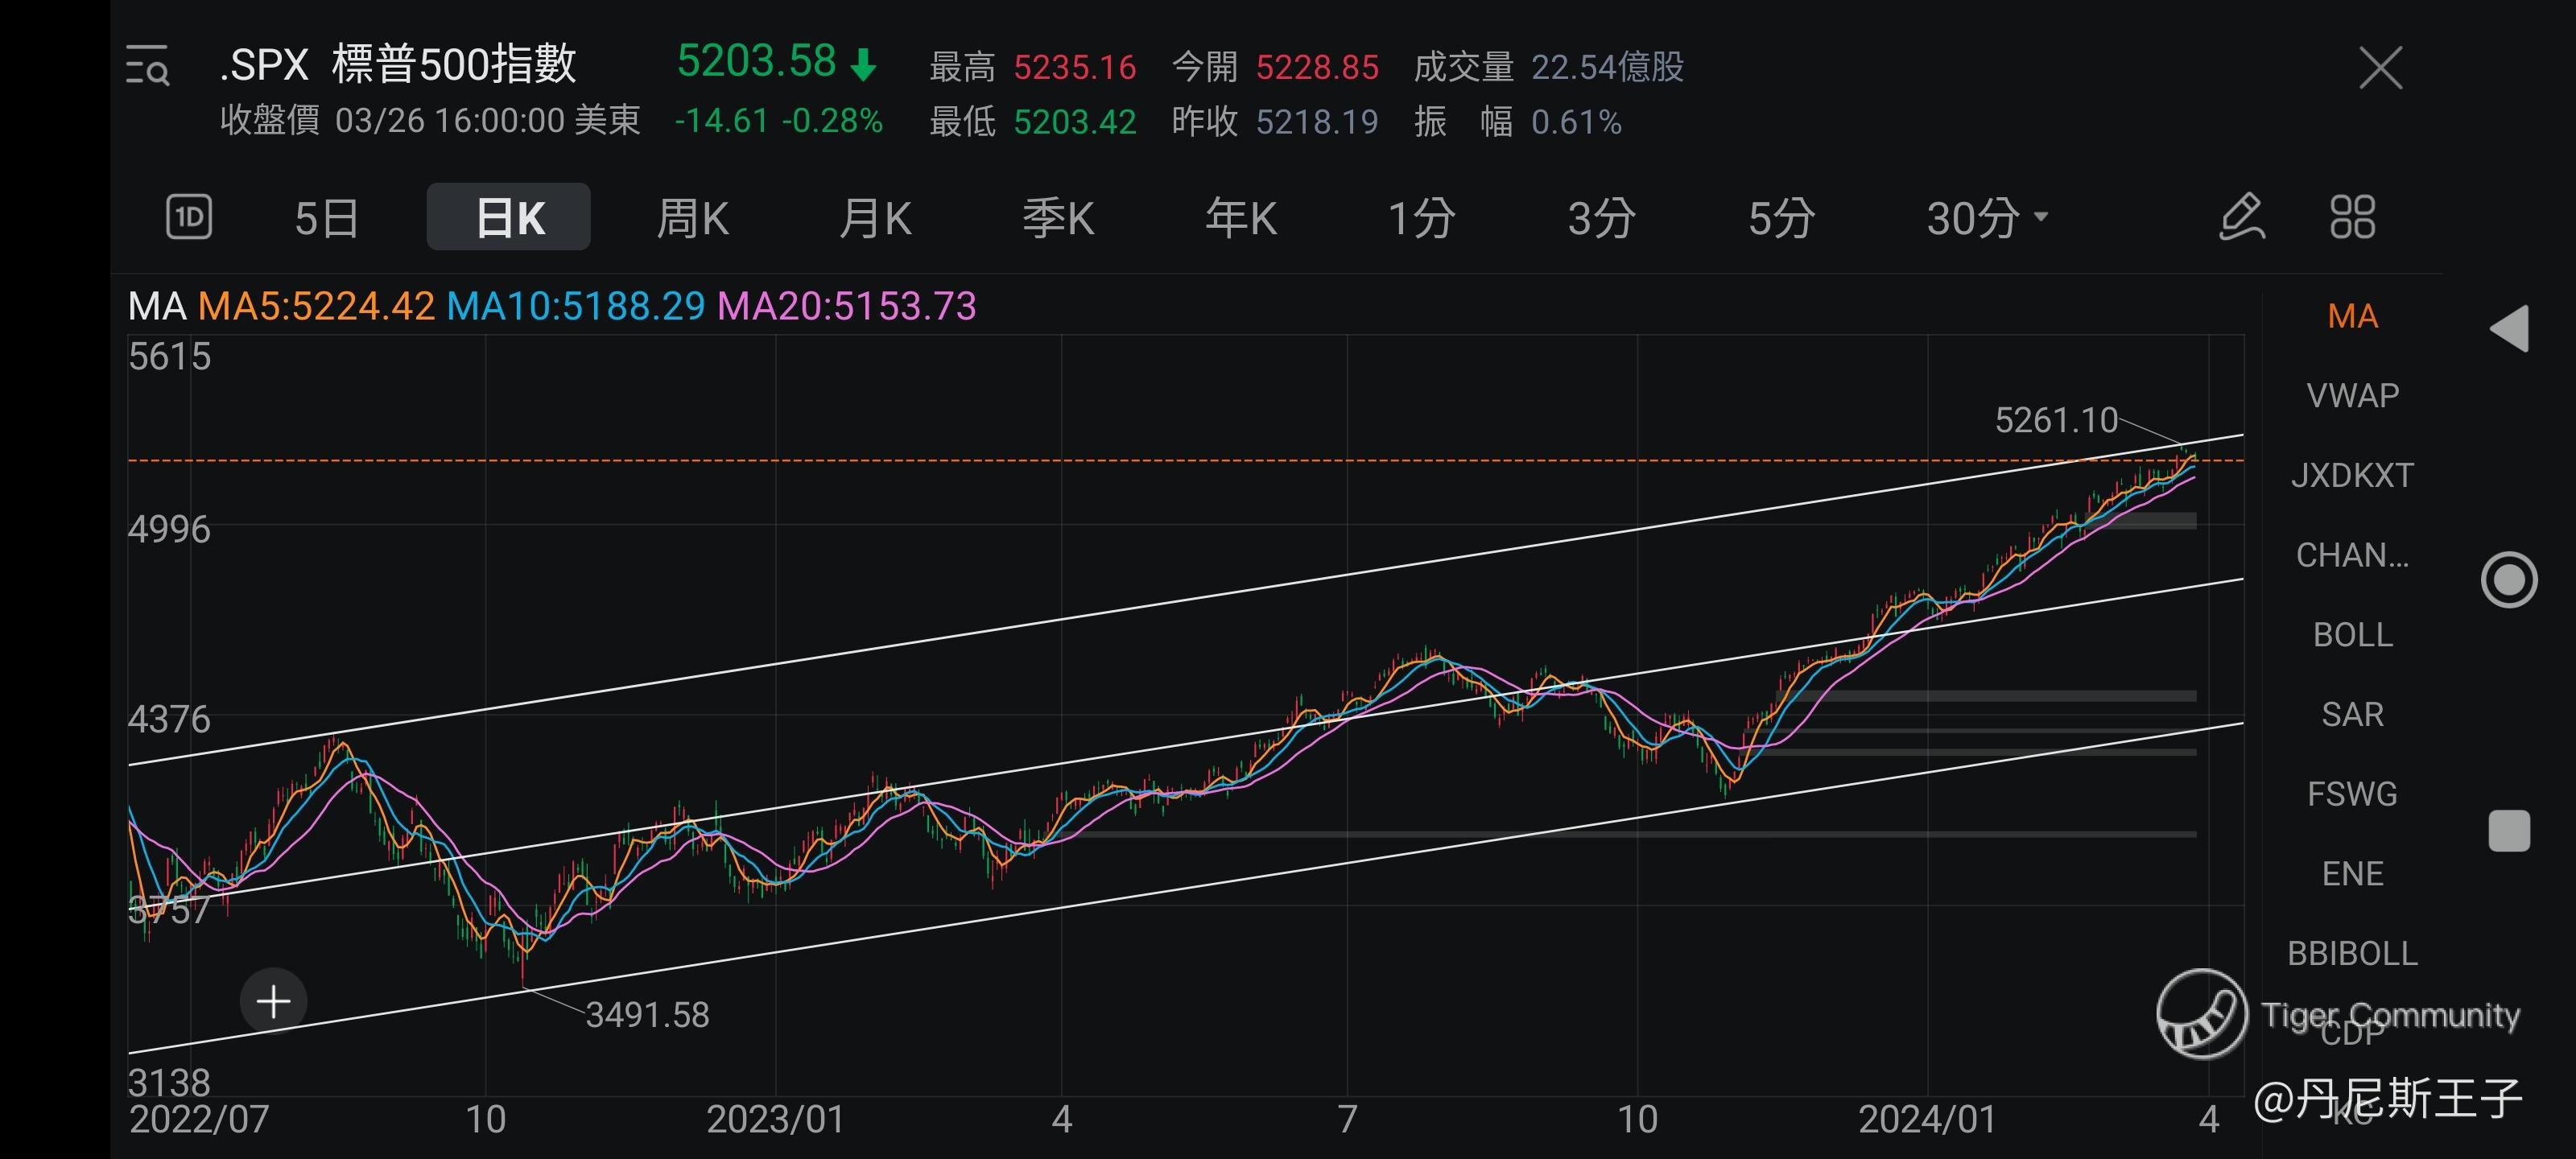Image resolution: width=2576 pixels, height=1159 pixels.
Task: Select the JXDKXT indicator
Action: click(x=2352, y=475)
